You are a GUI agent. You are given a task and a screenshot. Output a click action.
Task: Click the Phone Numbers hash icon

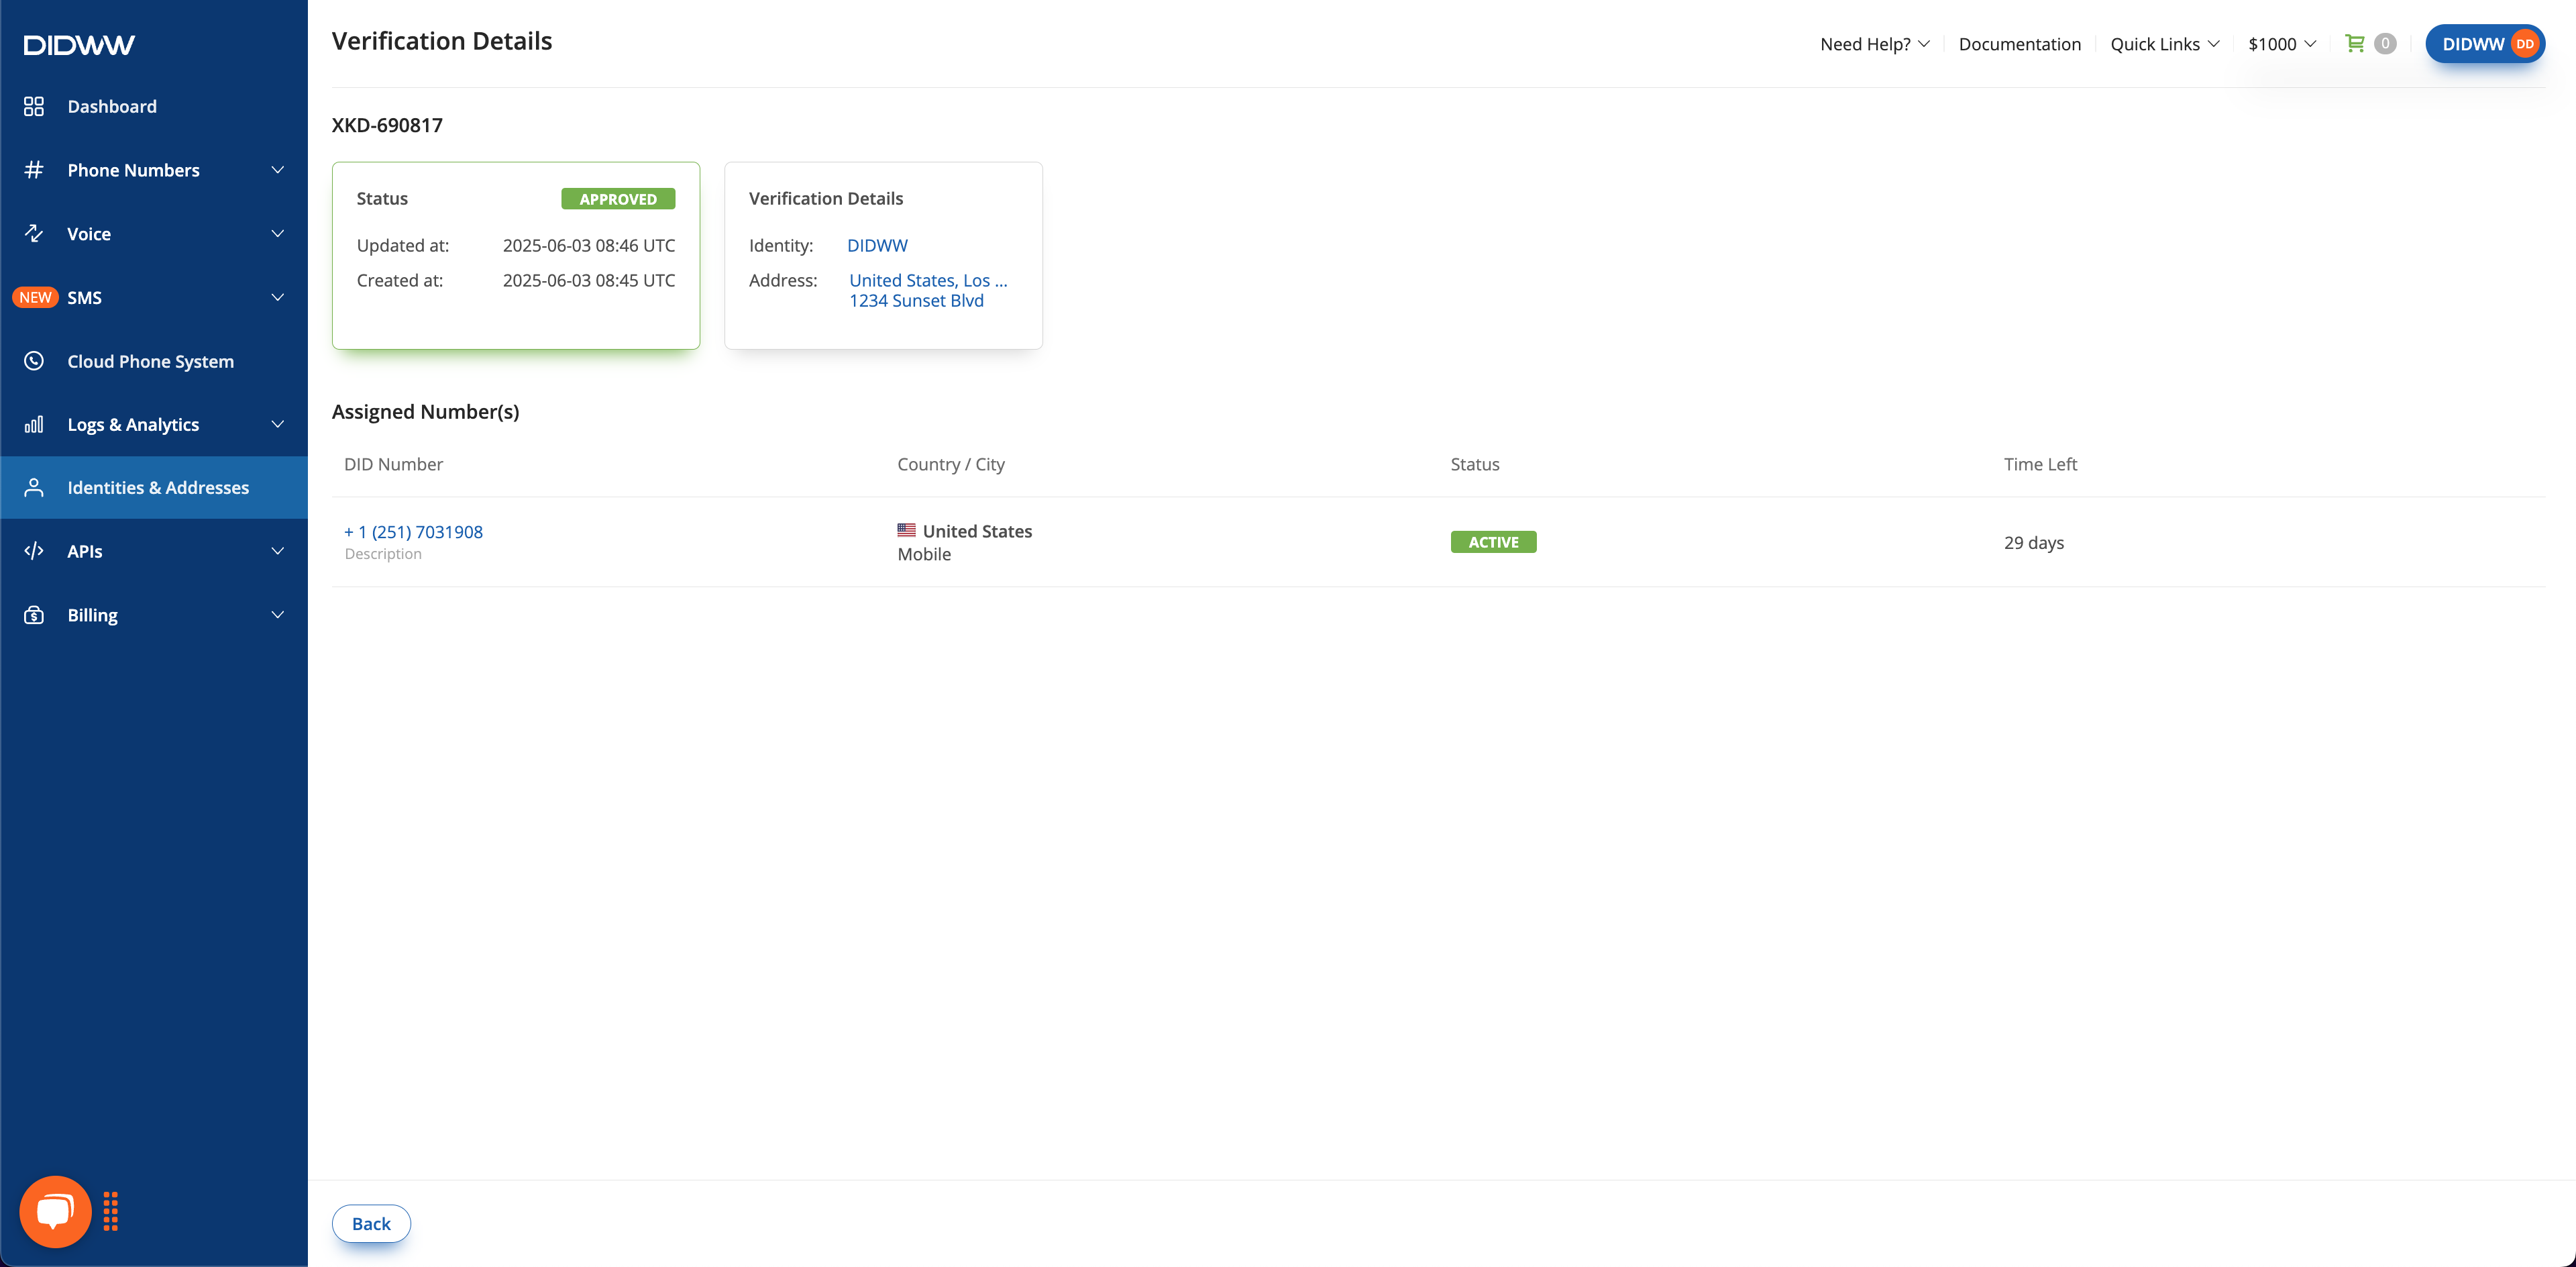[x=34, y=170]
